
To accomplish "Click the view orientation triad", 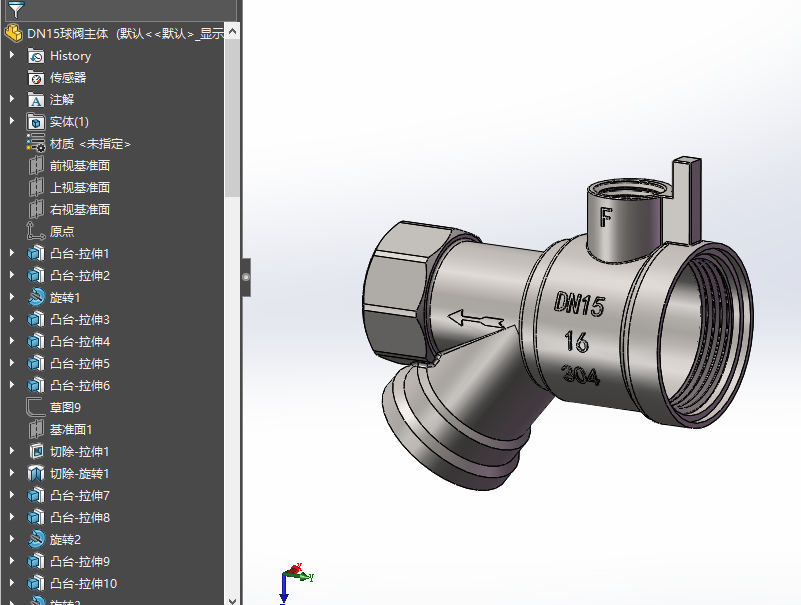I will click(295, 583).
